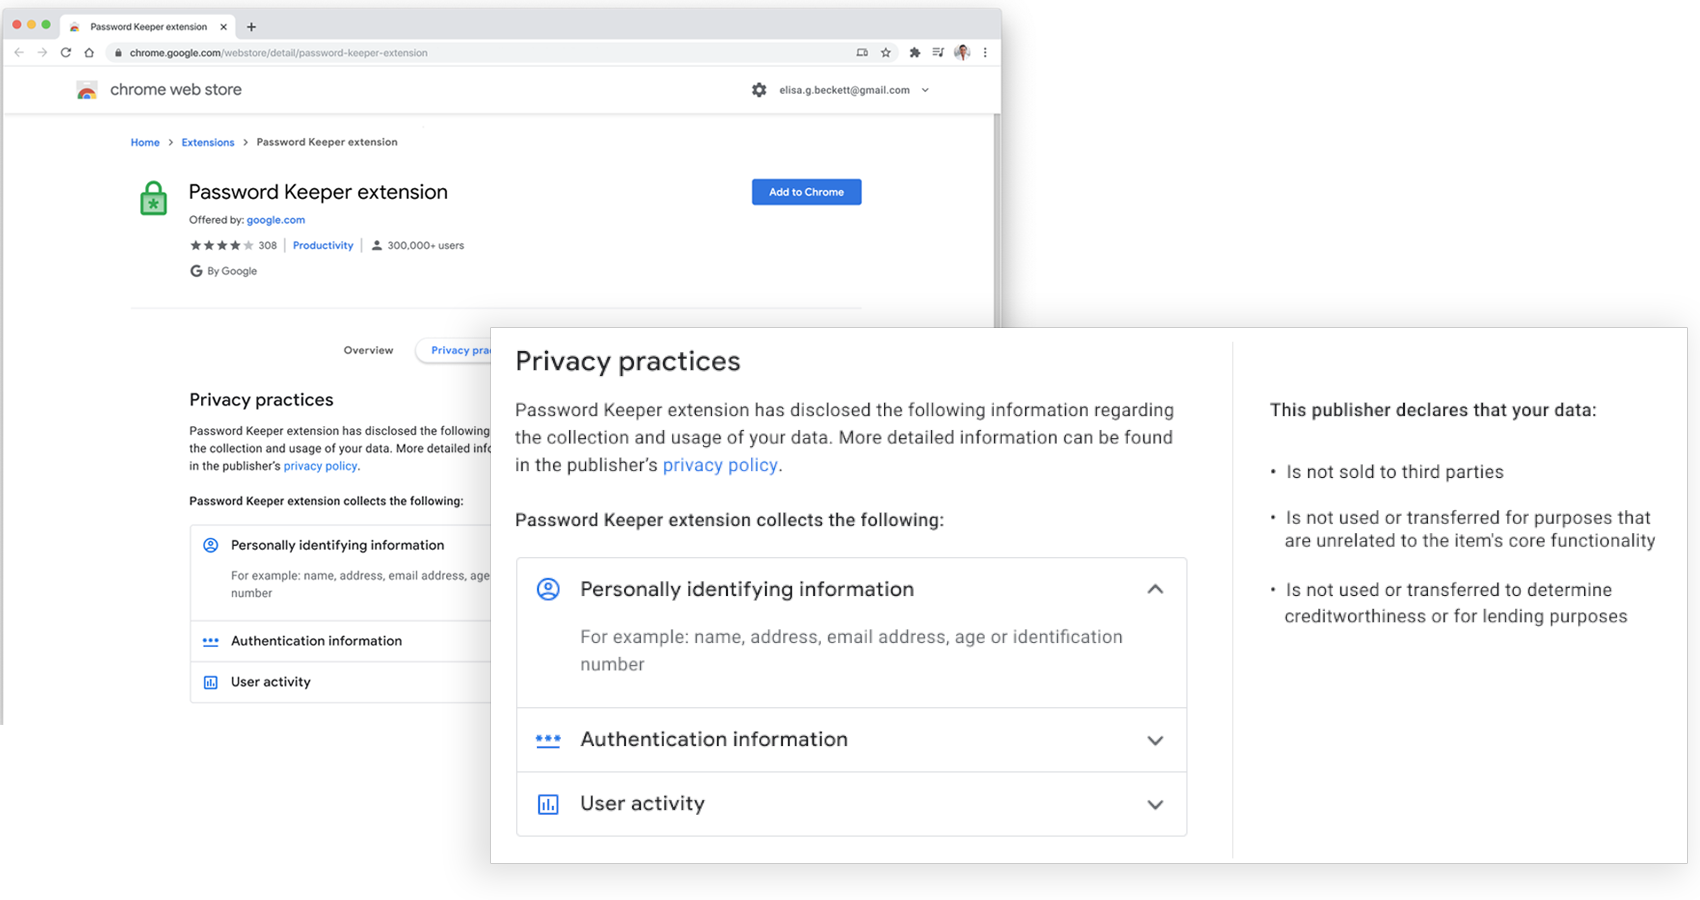The width and height of the screenshot is (1700, 900).
Task: Close the Password Keeper extension tab
Action: (x=223, y=27)
